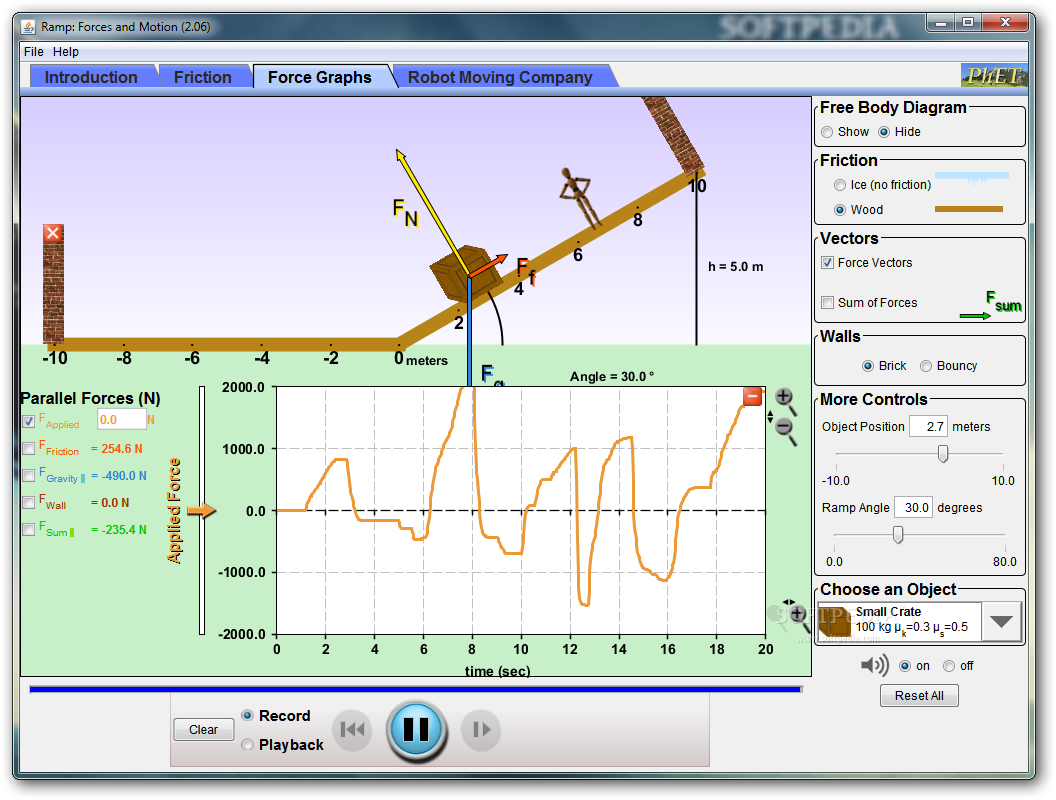Zoom out the graph vertical axis
The height and width of the screenshot is (800, 1056).
pyautogui.click(x=785, y=431)
